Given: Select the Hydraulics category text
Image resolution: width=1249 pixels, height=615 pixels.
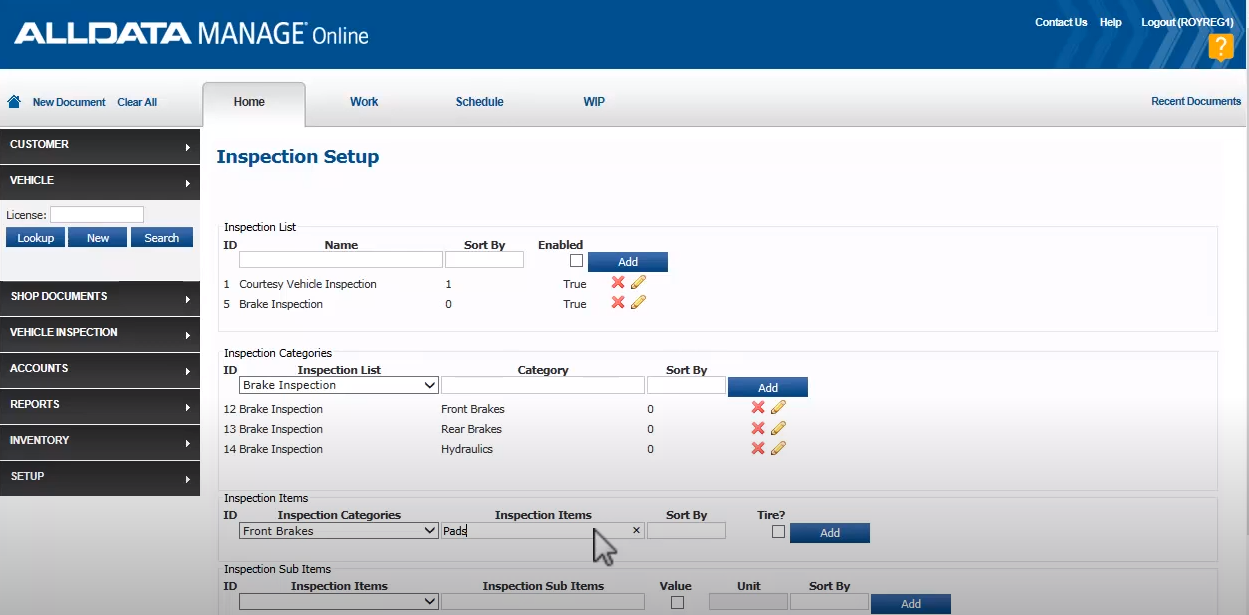Looking at the screenshot, I should (466, 449).
